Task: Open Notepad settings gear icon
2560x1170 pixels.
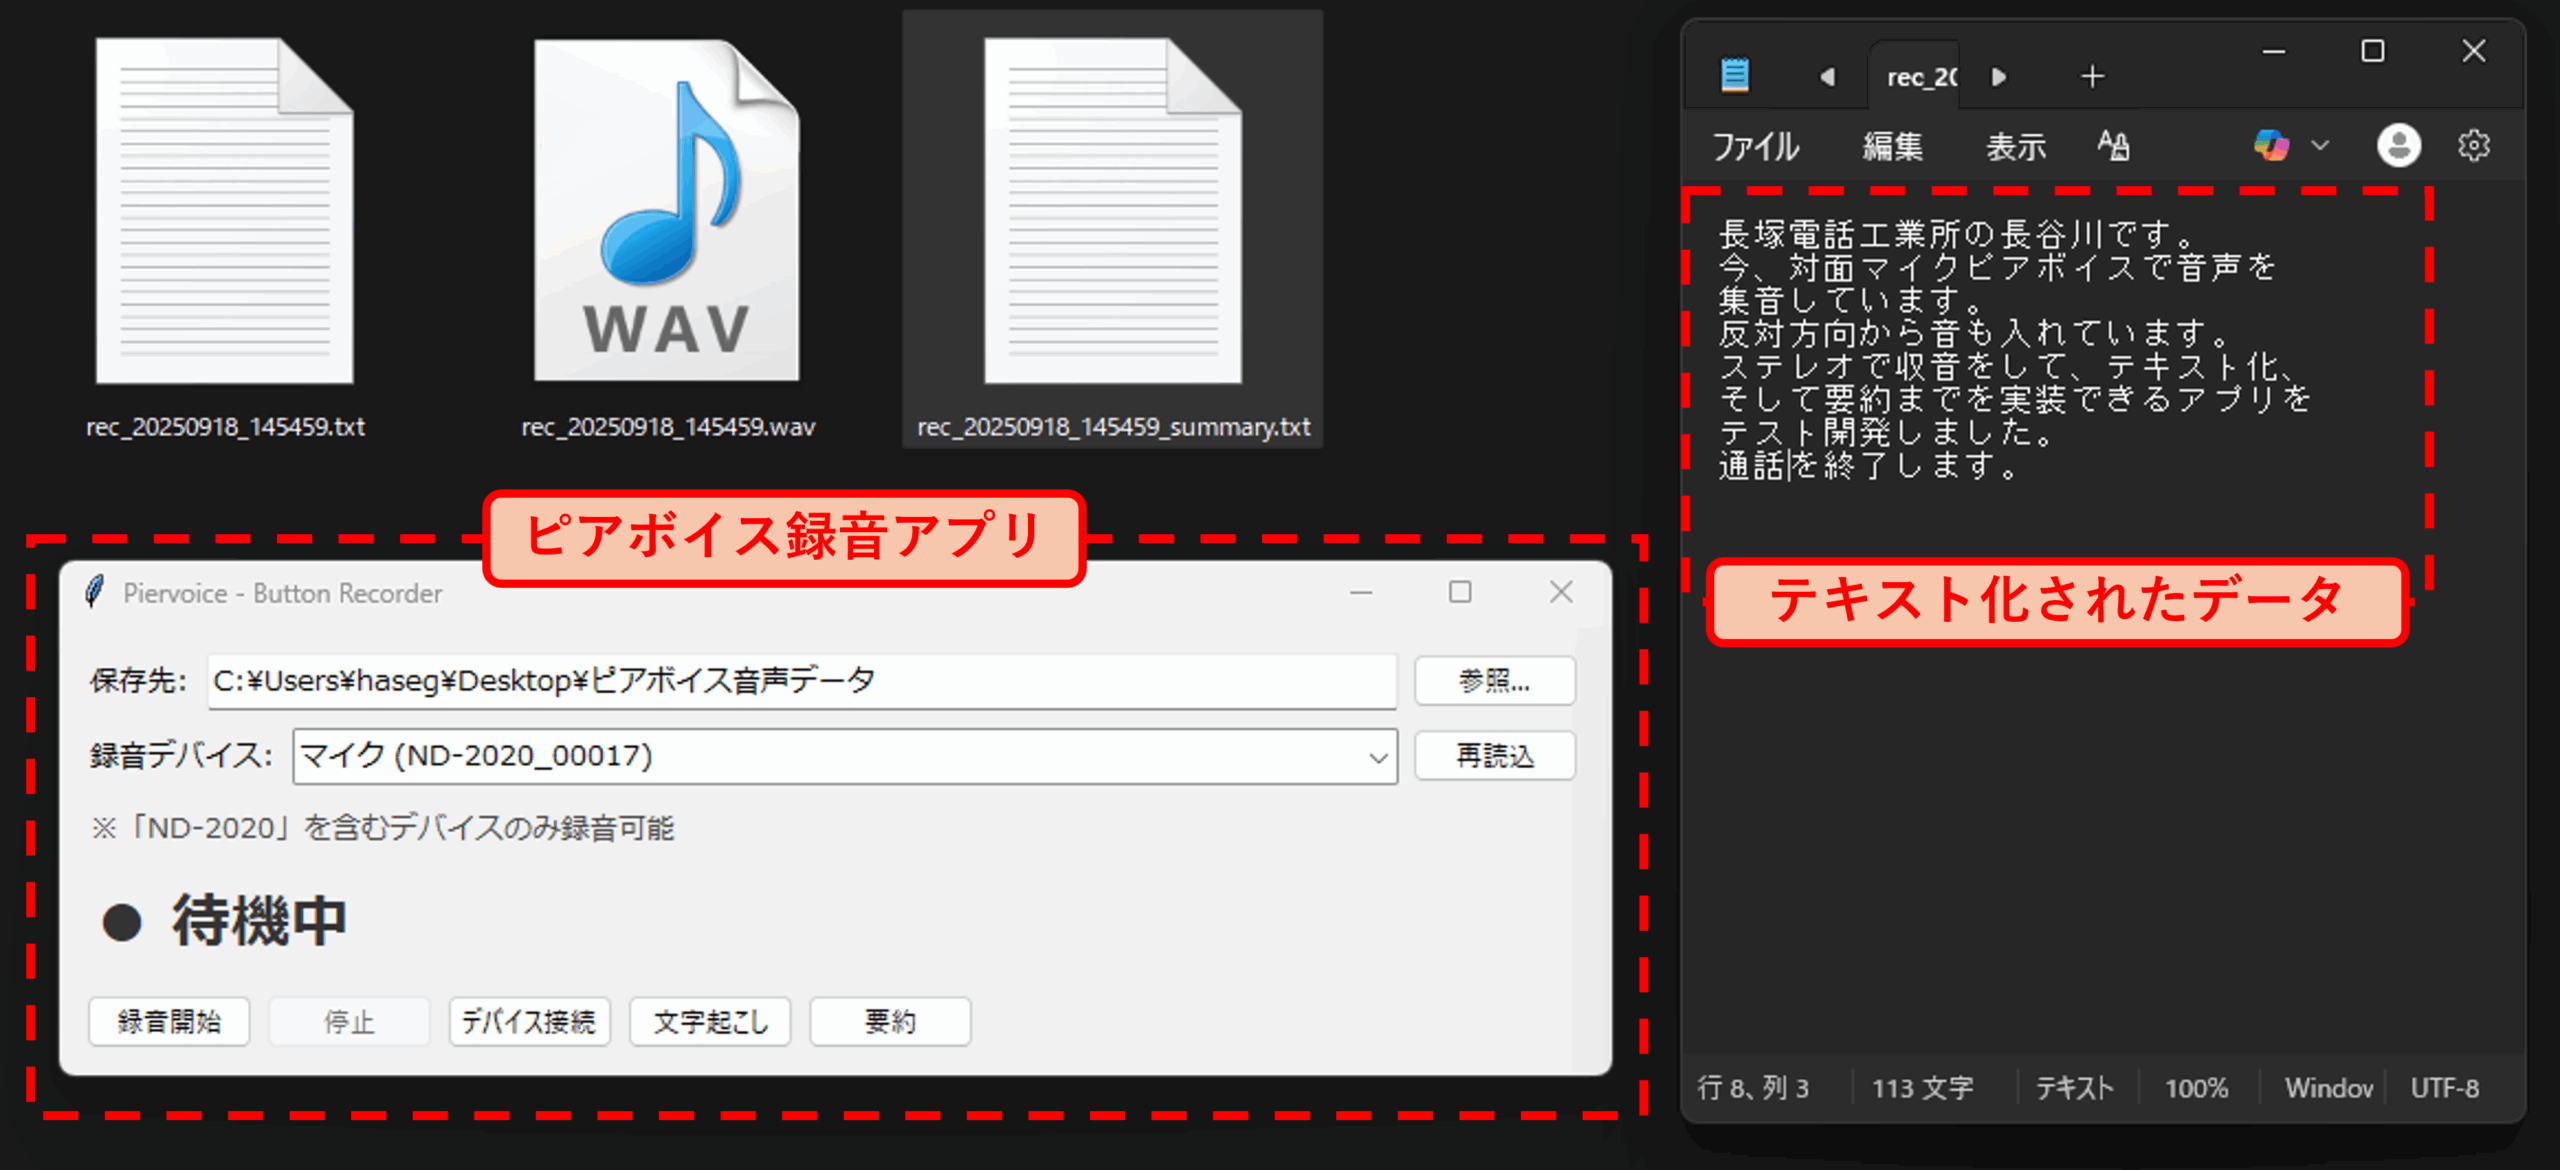Action: 2473,146
